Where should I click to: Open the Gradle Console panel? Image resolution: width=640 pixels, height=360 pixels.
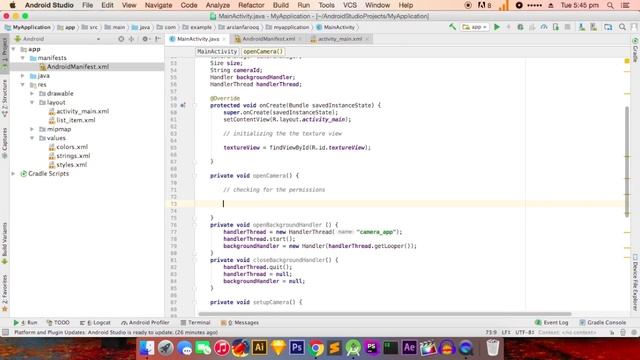point(602,322)
